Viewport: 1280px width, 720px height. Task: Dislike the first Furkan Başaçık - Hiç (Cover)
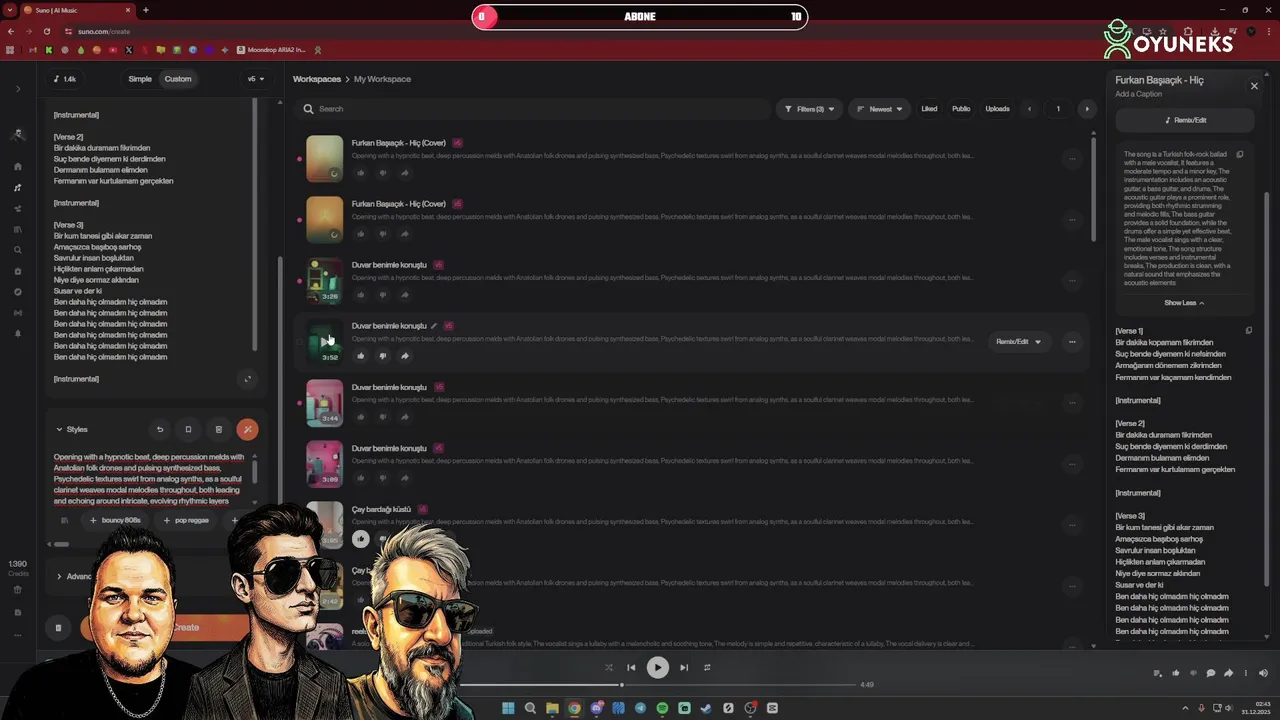point(383,173)
